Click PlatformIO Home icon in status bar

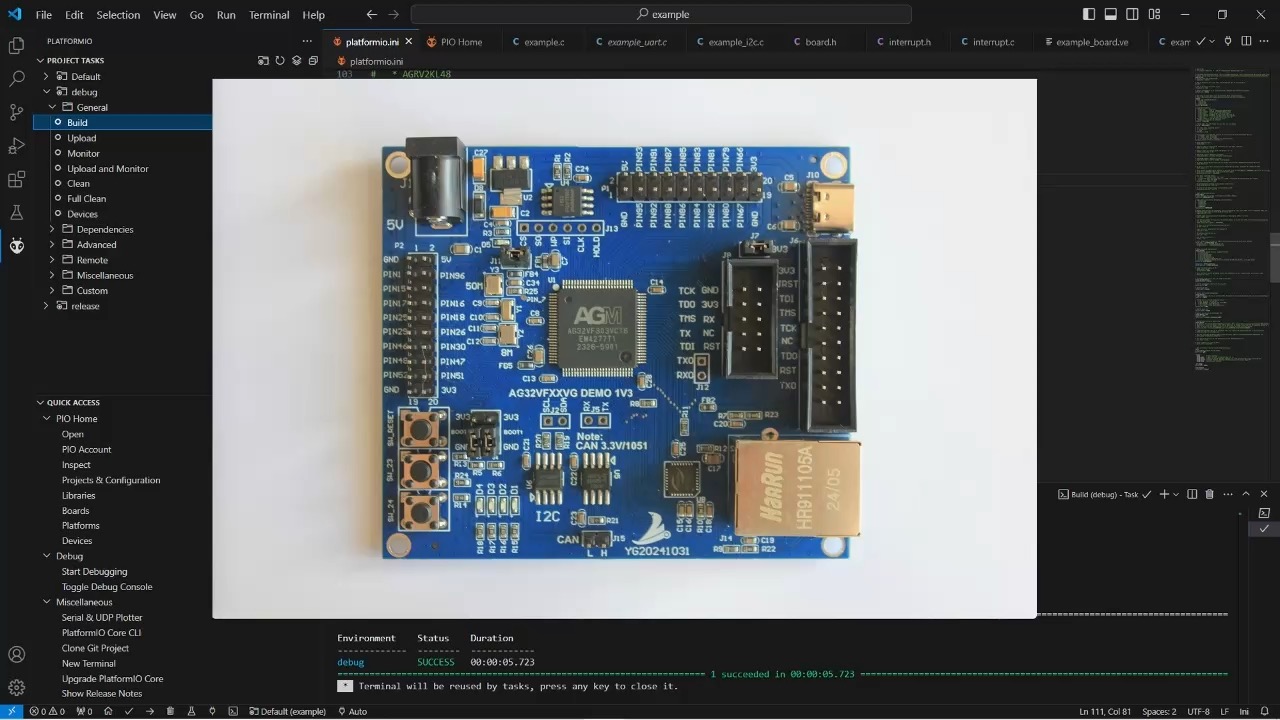pyautogui.click(x=109, y=712)
